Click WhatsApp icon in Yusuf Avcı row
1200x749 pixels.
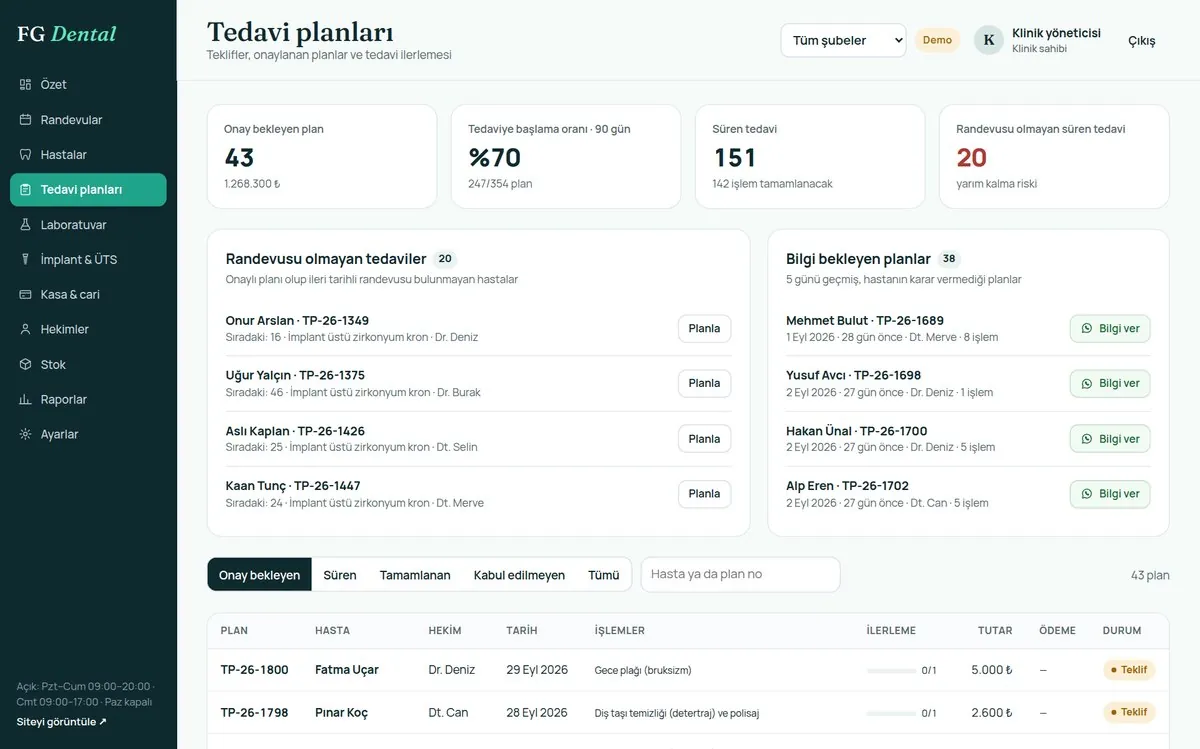point(1087,383)
